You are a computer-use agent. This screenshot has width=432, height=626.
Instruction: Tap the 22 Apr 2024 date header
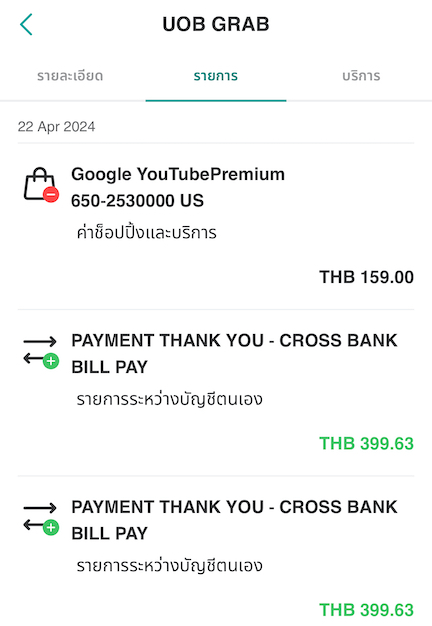[56, 127]
